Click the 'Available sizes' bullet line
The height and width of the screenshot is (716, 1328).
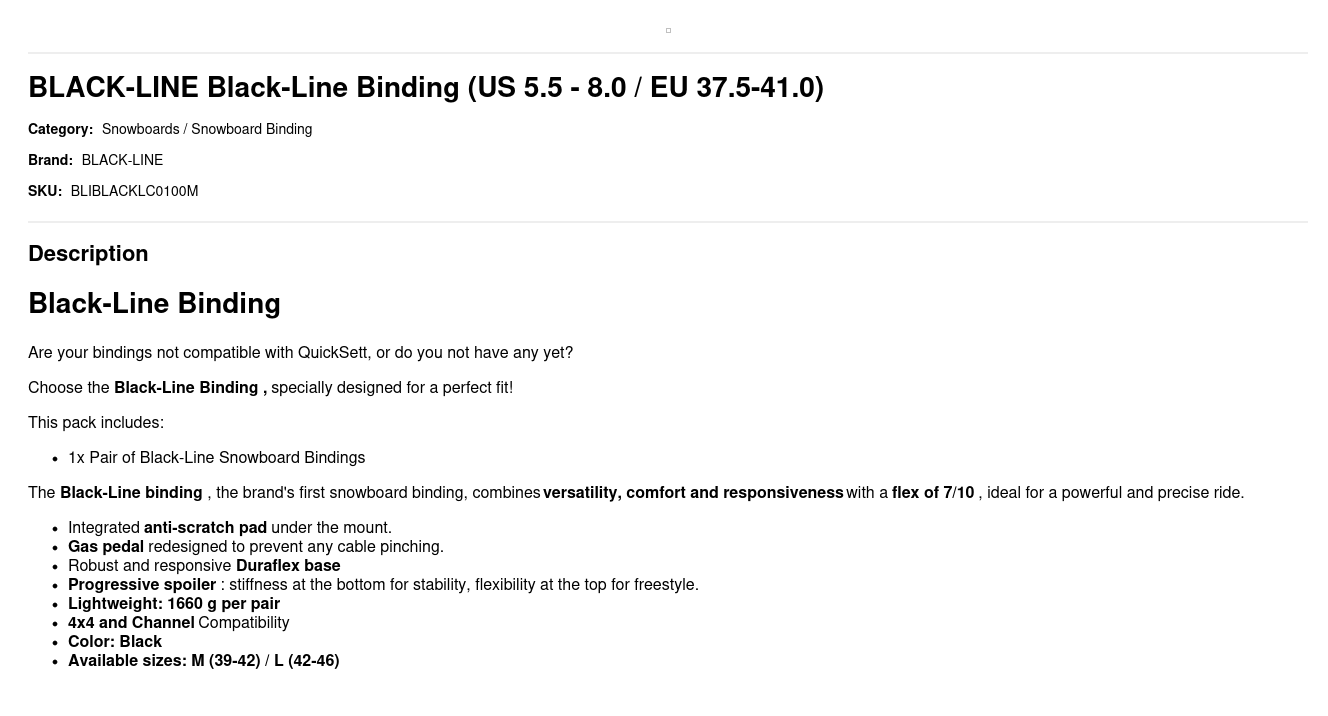click(x=204, y=661)
